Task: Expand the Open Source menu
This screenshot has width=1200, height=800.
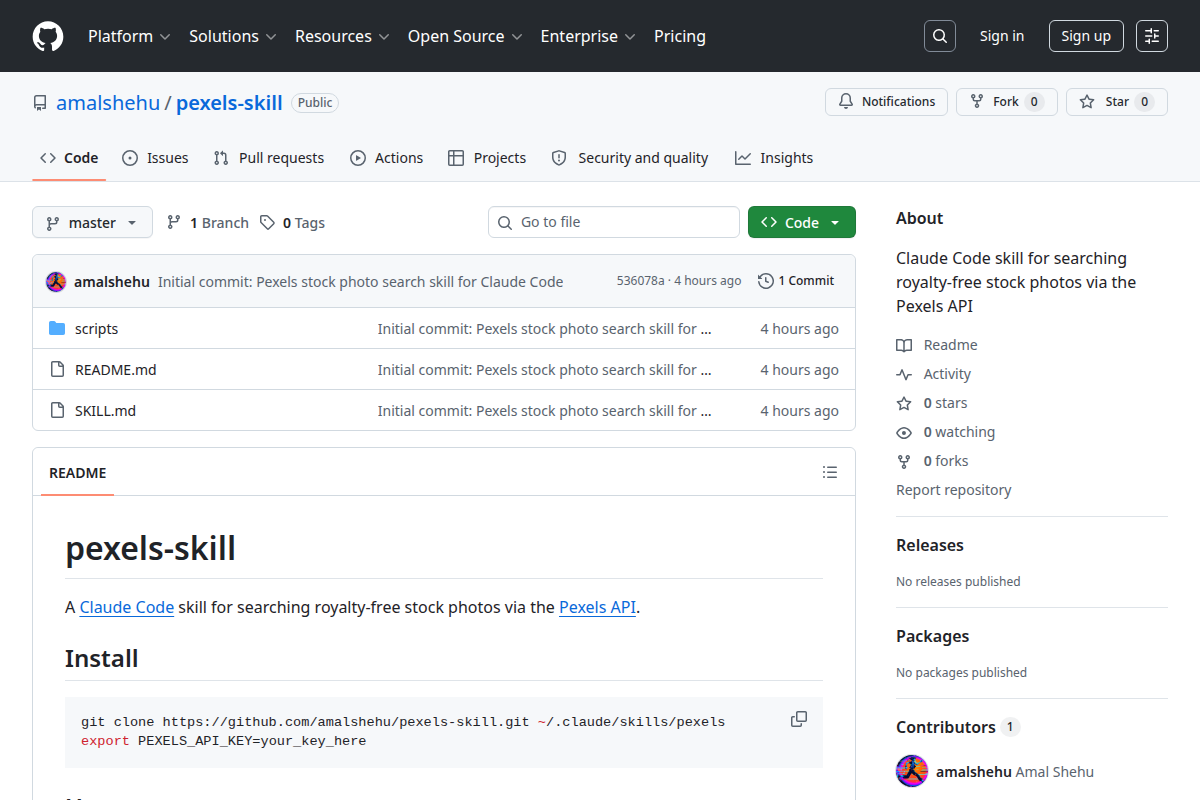Action: click(x=465, y=36)
